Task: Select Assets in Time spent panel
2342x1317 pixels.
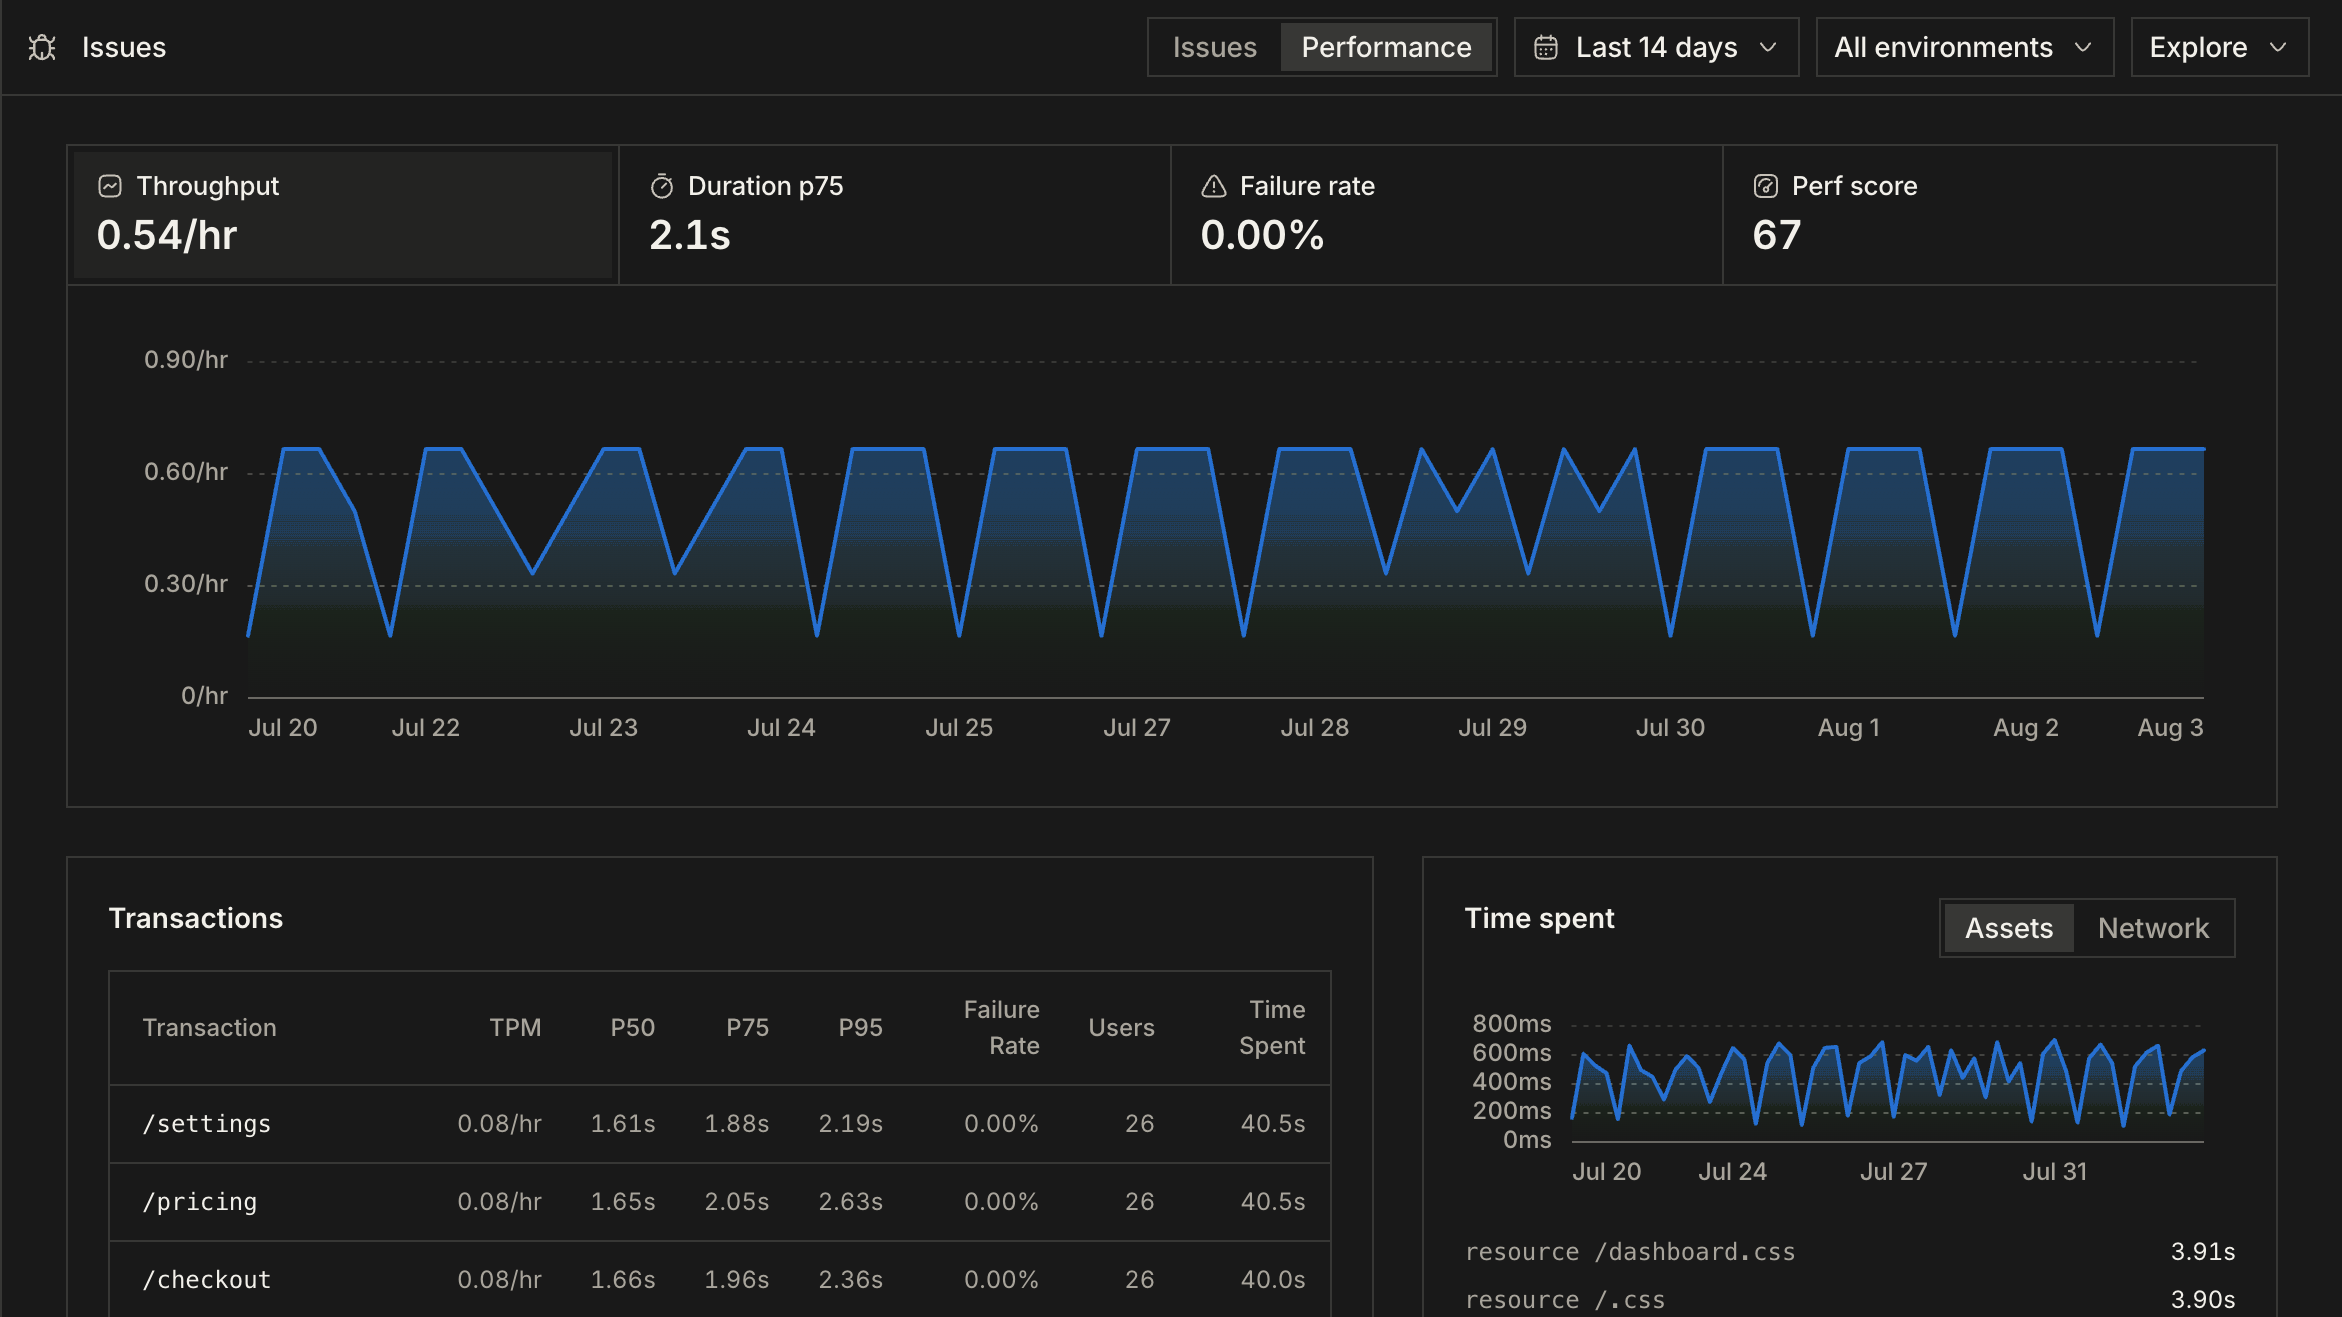Action: [x=2009, y=928]
